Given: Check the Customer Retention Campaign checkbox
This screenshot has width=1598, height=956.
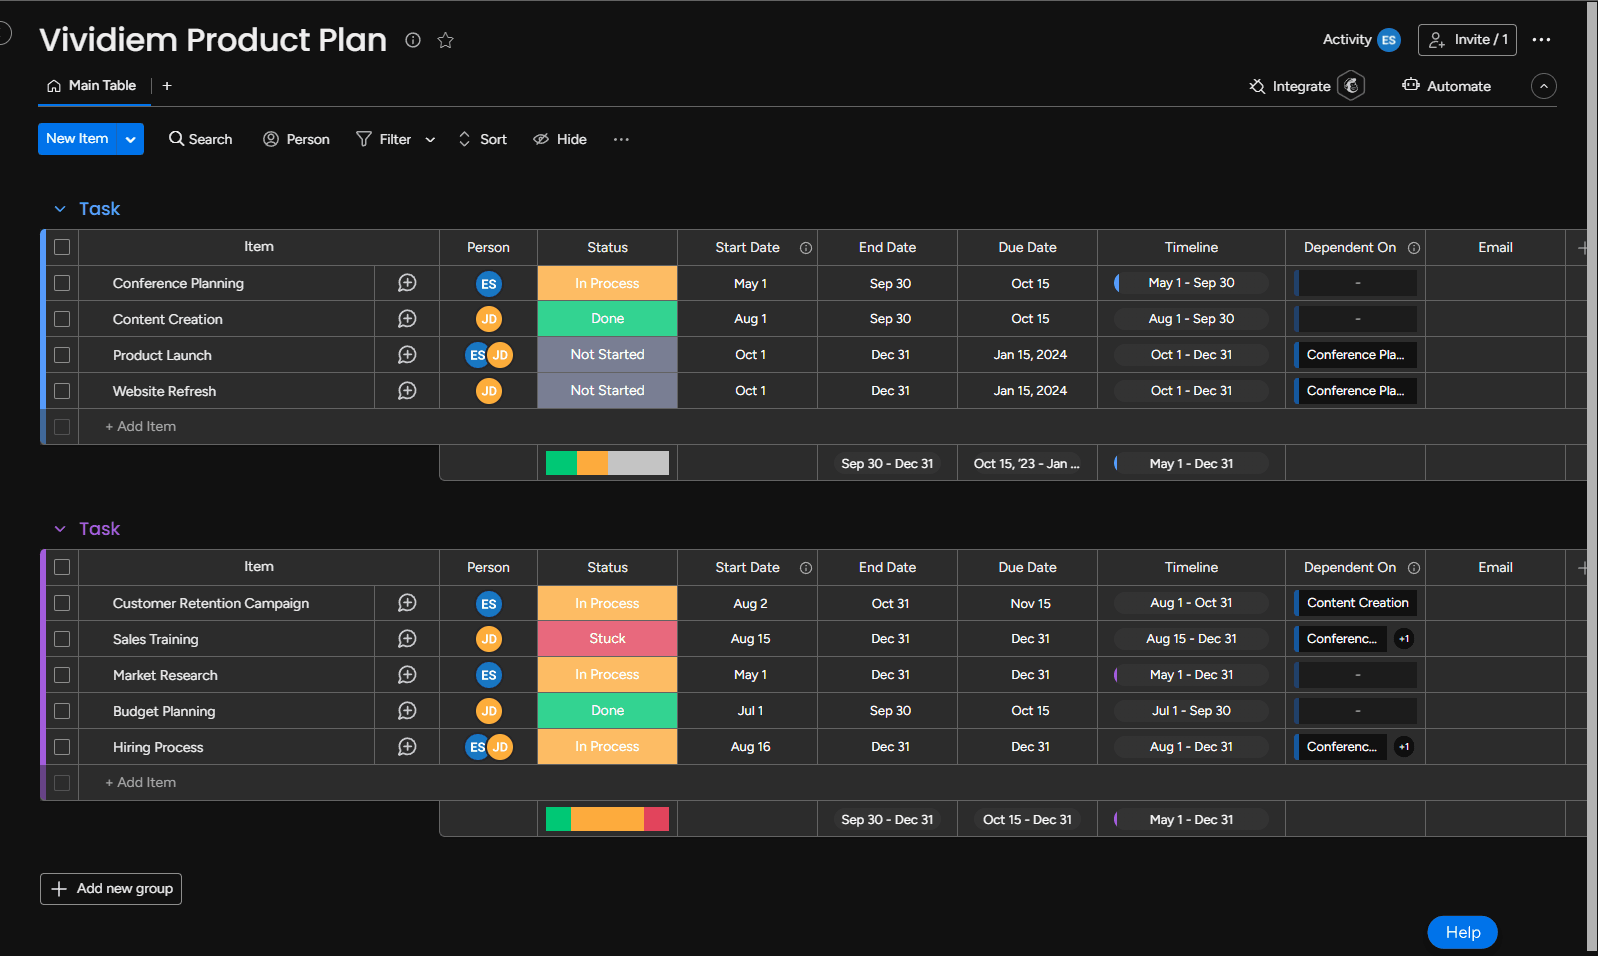Looking at the screenshot, I should [62, 603].
